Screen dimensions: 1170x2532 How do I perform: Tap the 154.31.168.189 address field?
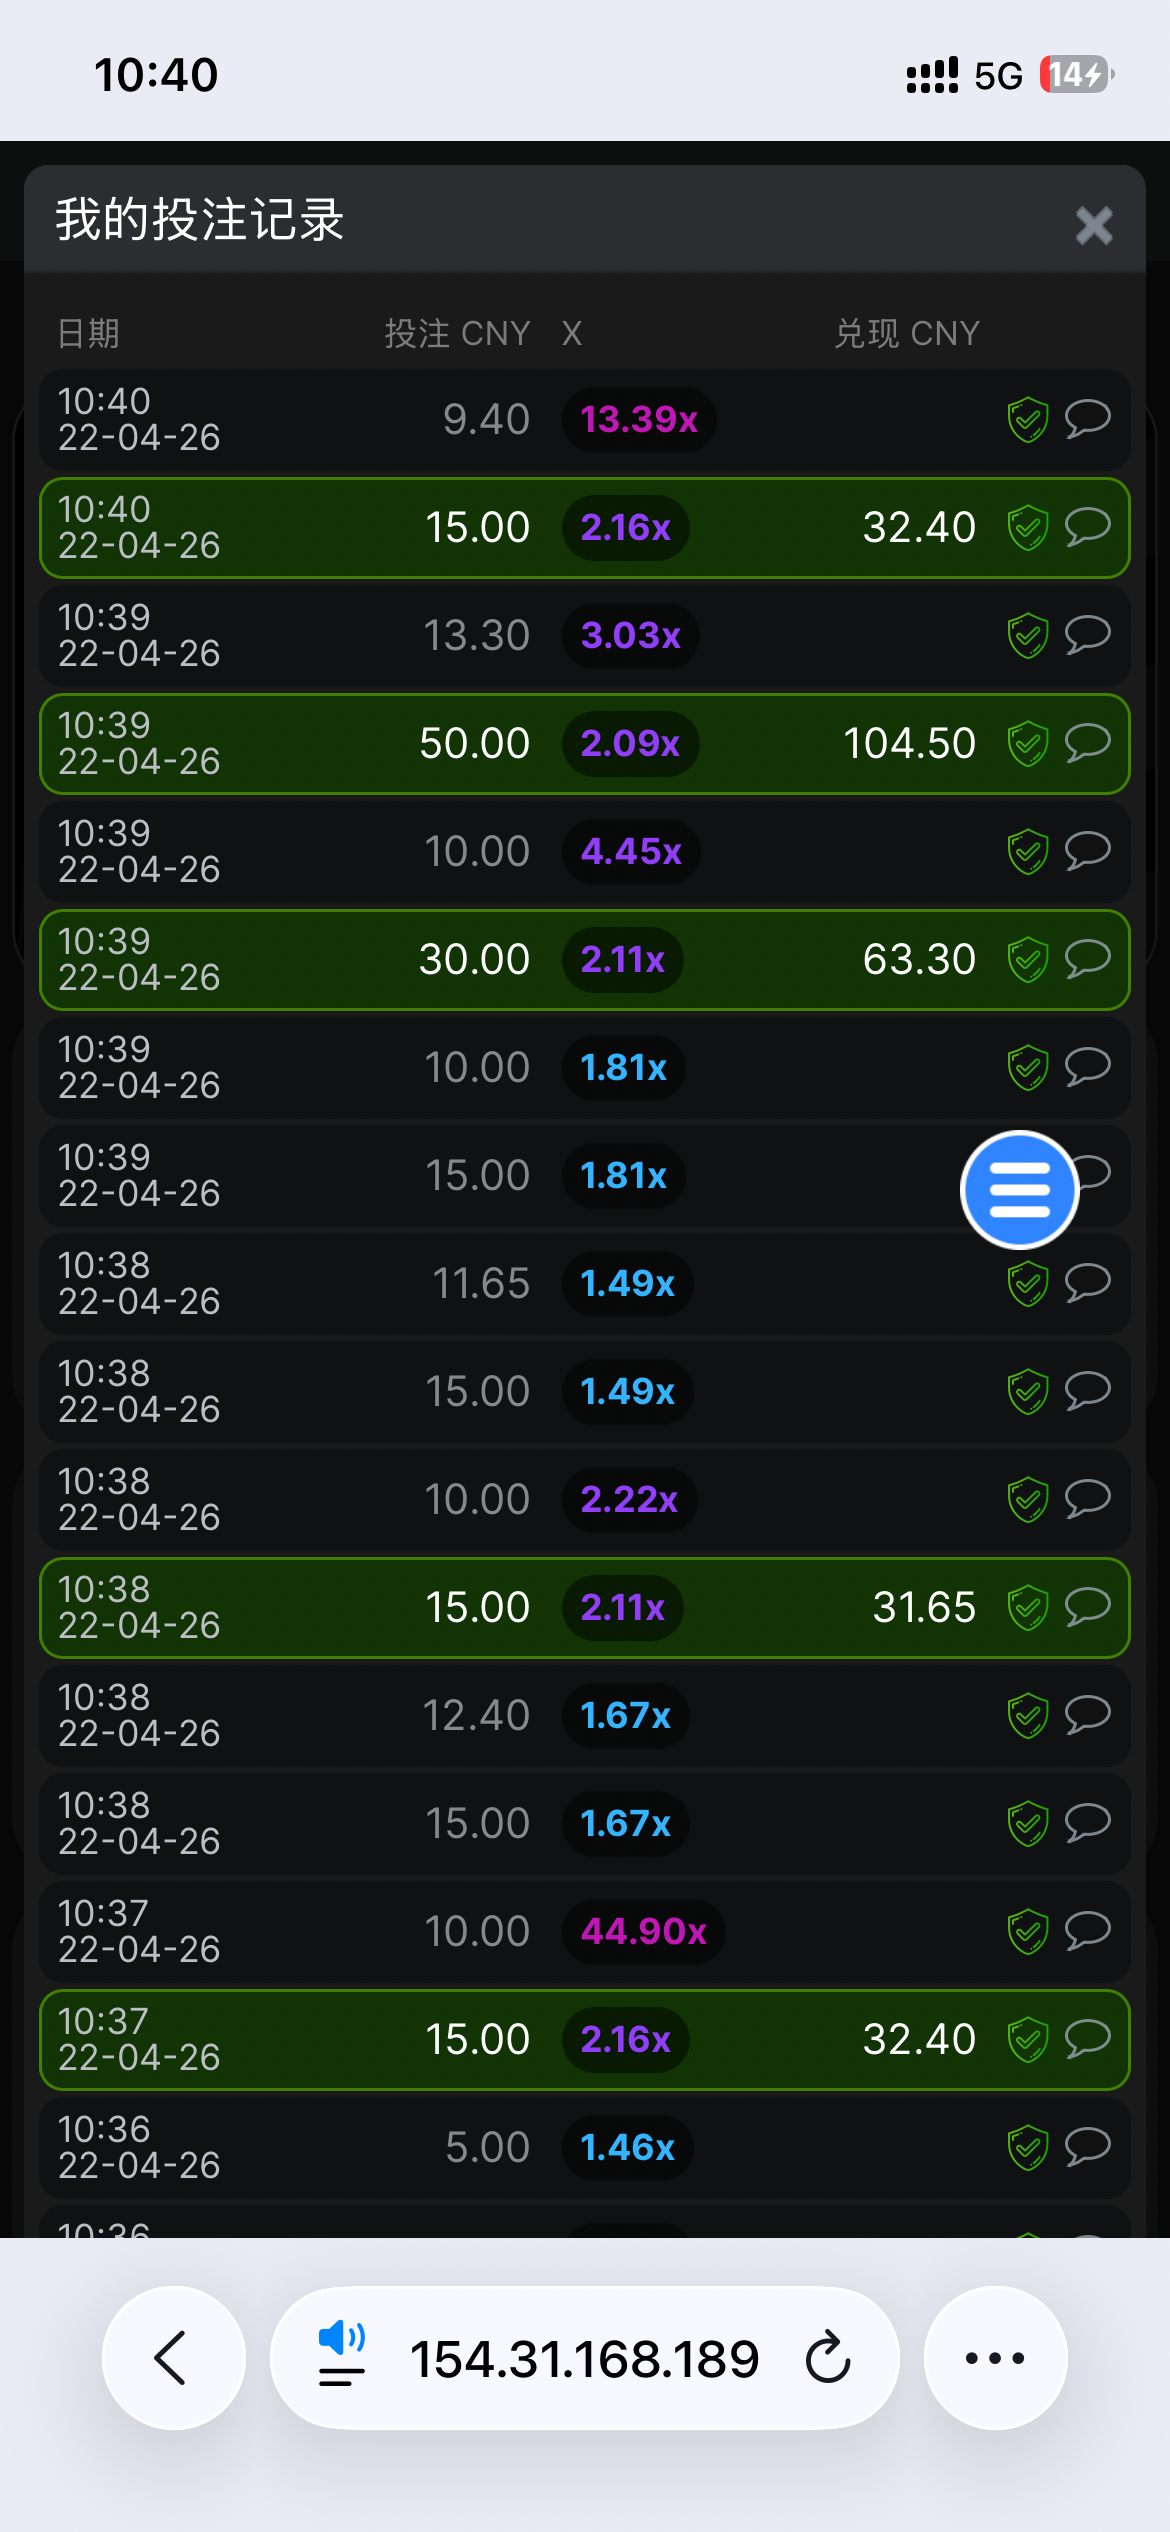585,2360
